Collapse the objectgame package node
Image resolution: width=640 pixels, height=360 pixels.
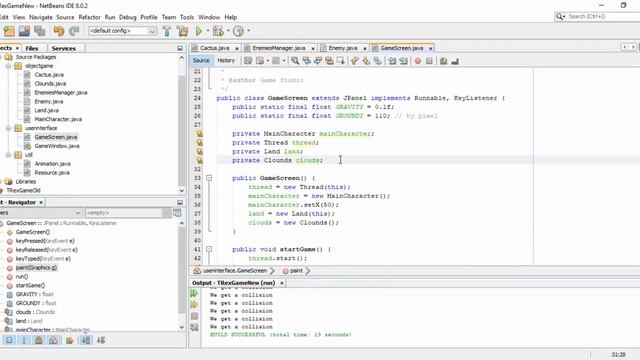(8, 66)
